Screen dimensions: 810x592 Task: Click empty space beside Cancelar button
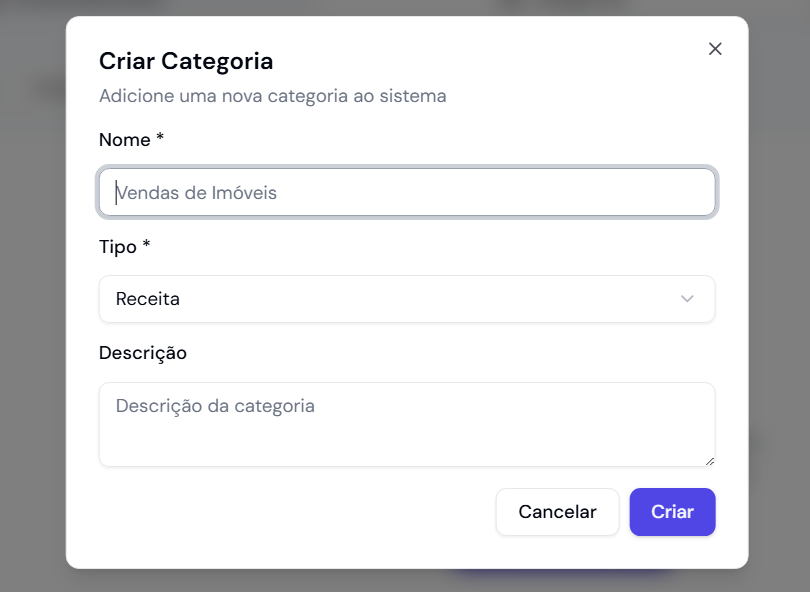click(x=300, y=512)
